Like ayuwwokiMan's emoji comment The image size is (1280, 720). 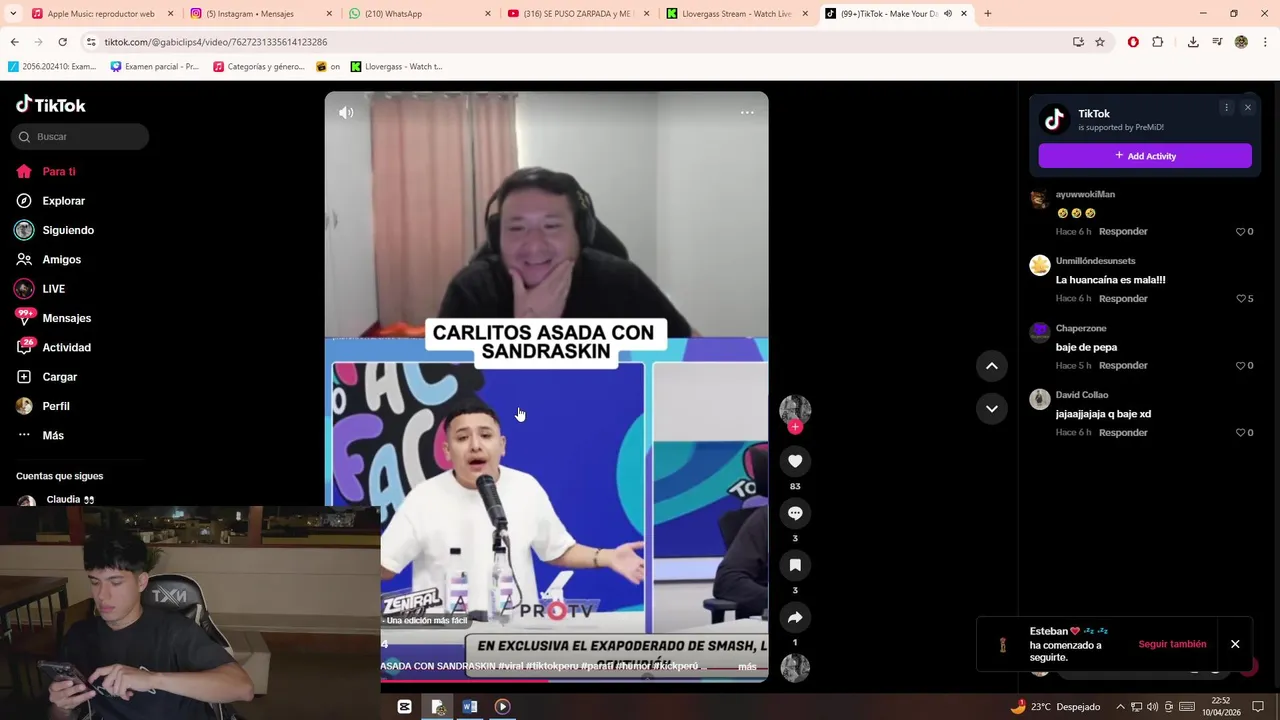[1241, 232]
